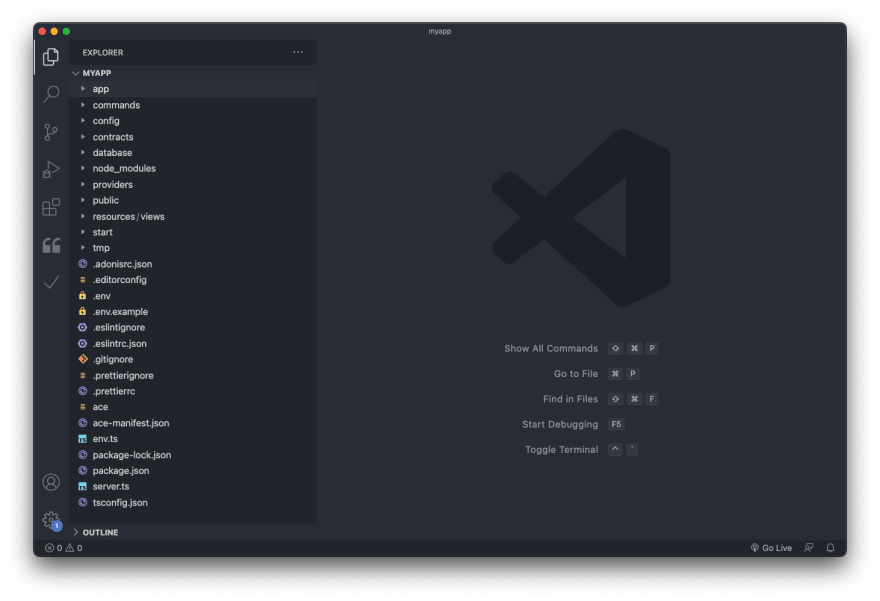Viewport: 880px width, 601px height.
Task: Expand the tmp folder
Action: click(192, 248)
